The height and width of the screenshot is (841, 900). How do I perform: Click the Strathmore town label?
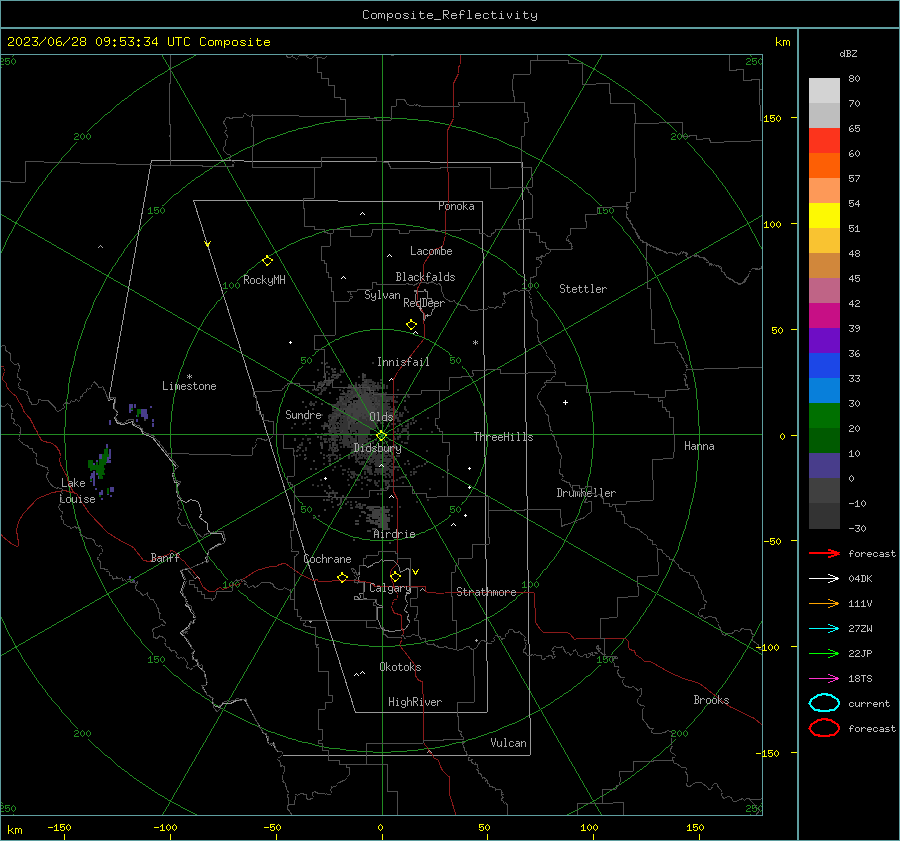tap(486, 592)
